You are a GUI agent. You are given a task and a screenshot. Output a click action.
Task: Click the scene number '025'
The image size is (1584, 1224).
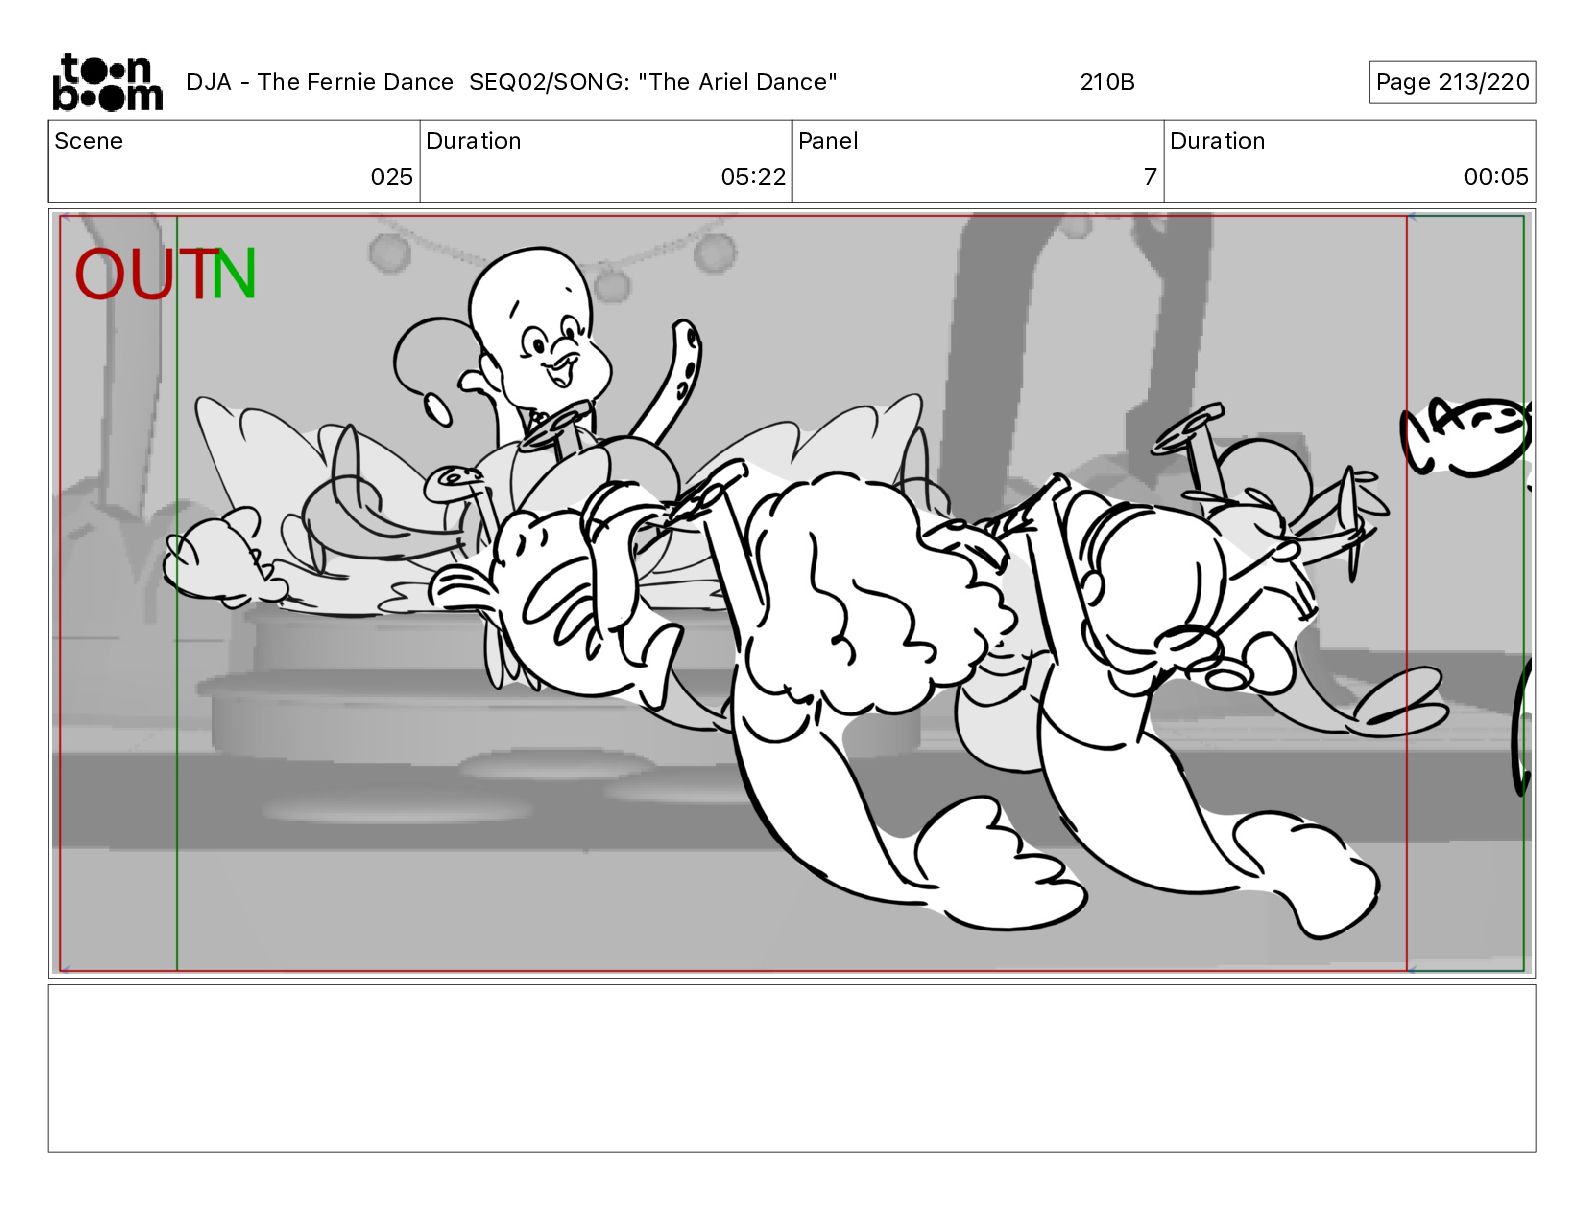391,177
